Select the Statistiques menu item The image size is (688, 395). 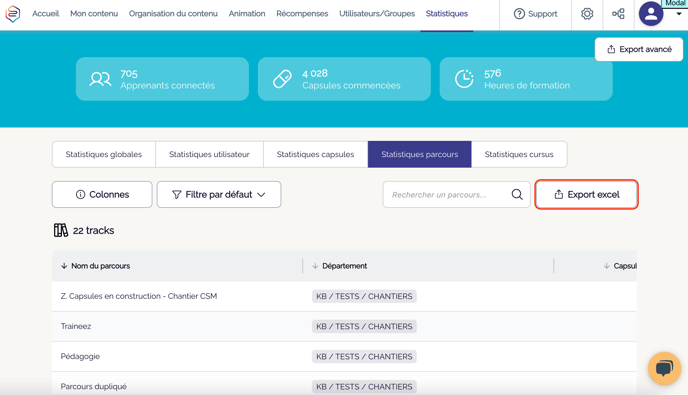[x=447, y=14]
